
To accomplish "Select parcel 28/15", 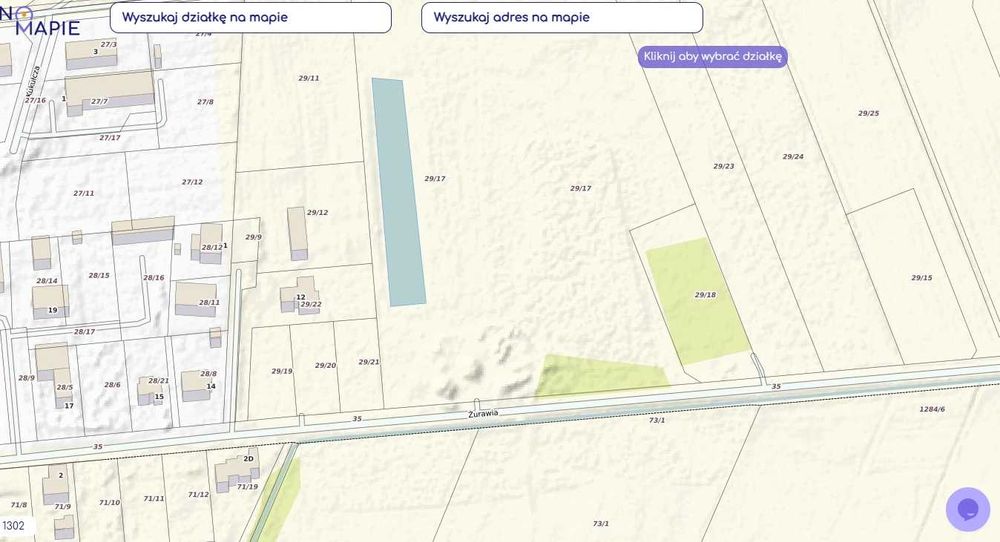I will click(x=99, y=275).
